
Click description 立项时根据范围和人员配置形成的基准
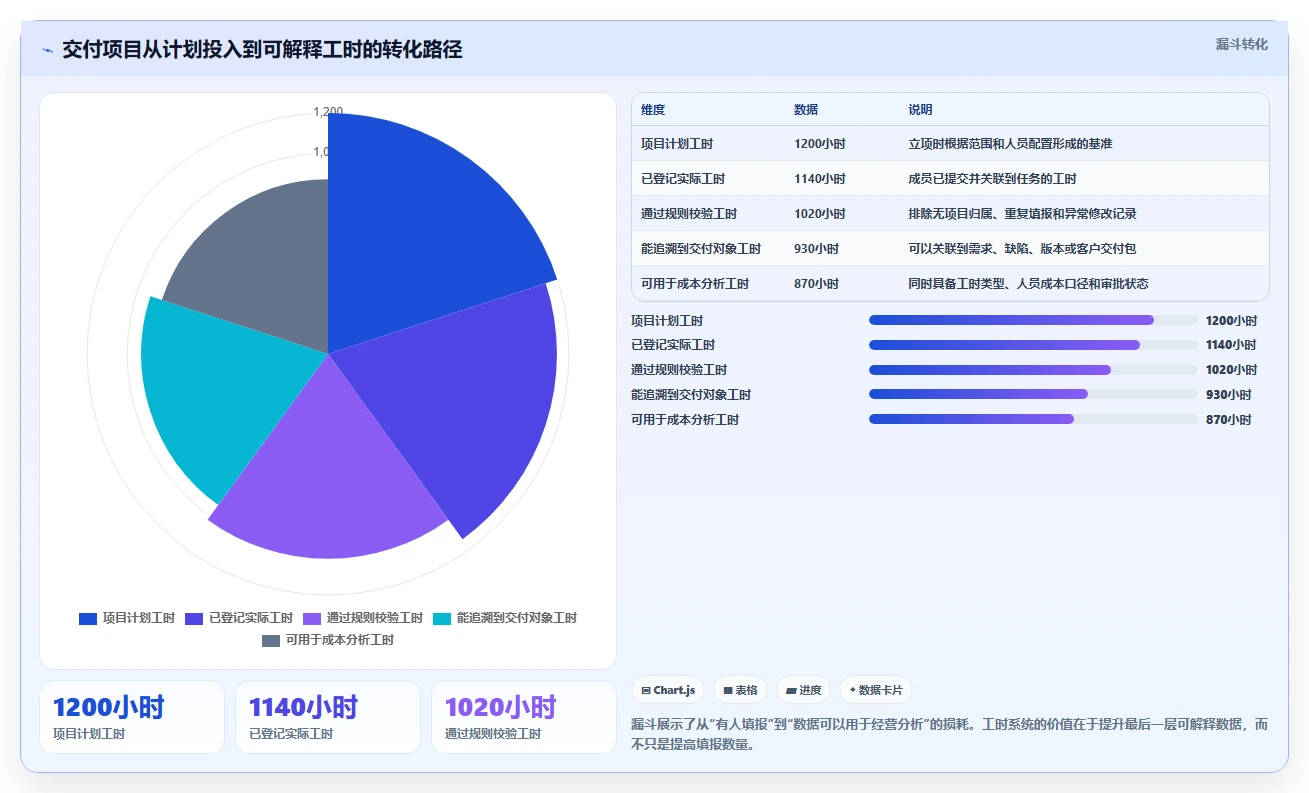(1010, 144)
